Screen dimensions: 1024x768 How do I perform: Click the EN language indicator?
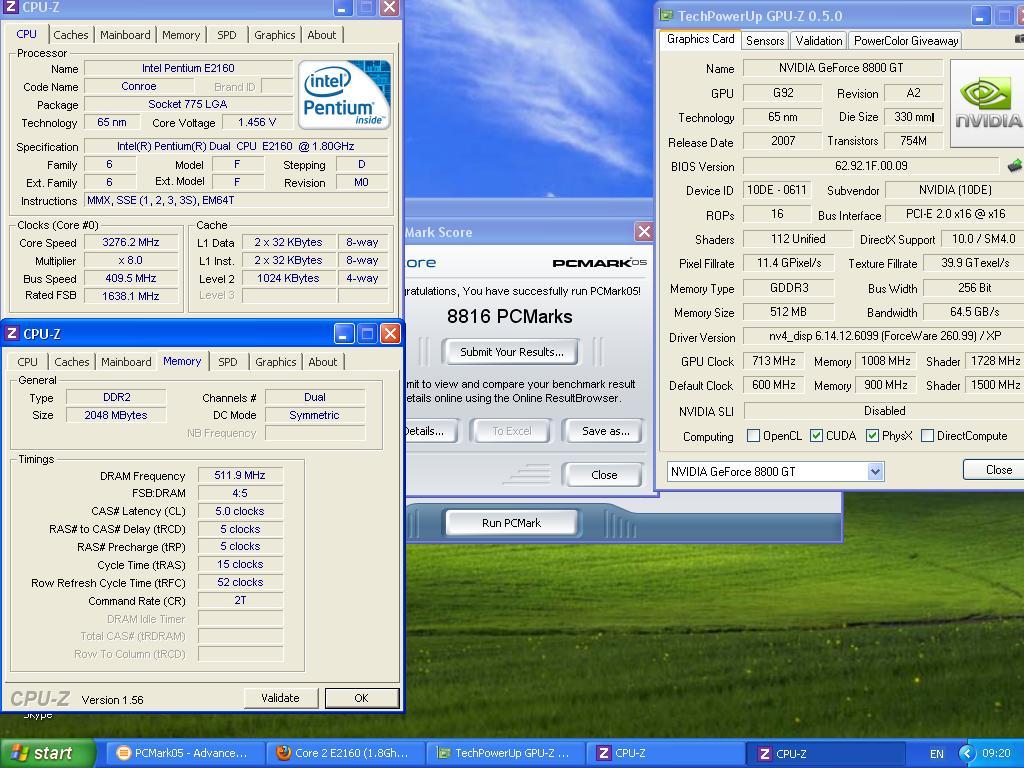pos(936,754)
